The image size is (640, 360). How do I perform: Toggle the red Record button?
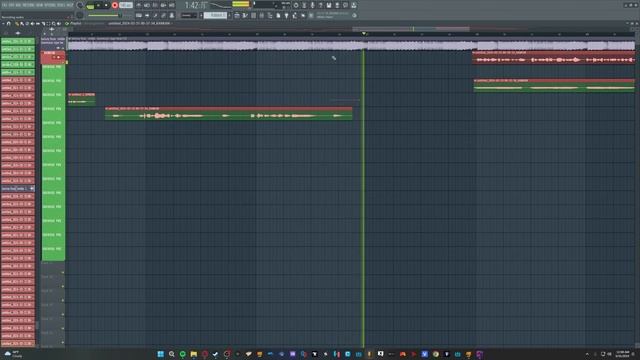[x=115, y=5]
